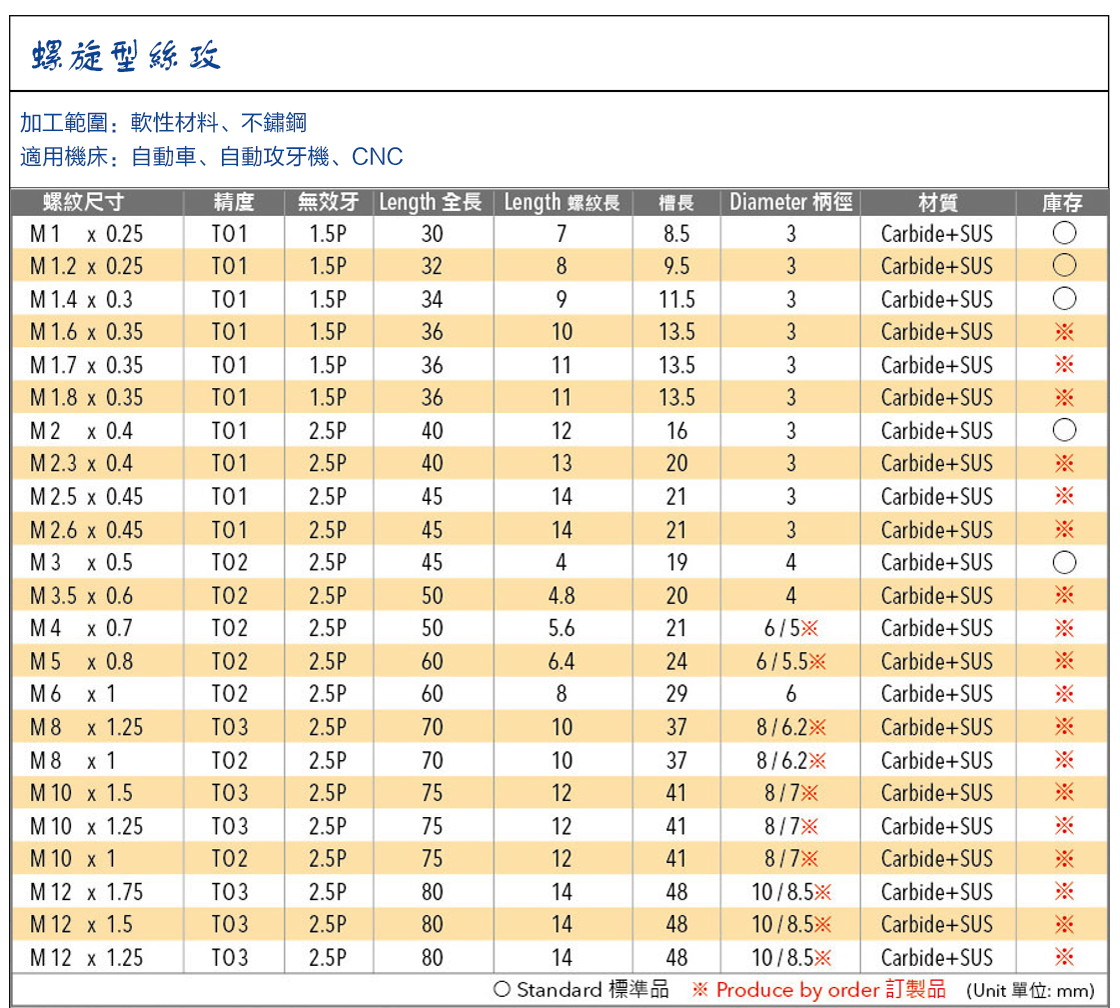Viewport: 1120px width, 1008px height.
Task: Click the red ※ stock mark for M 12 x 1.25
Action: point(1064,957)
